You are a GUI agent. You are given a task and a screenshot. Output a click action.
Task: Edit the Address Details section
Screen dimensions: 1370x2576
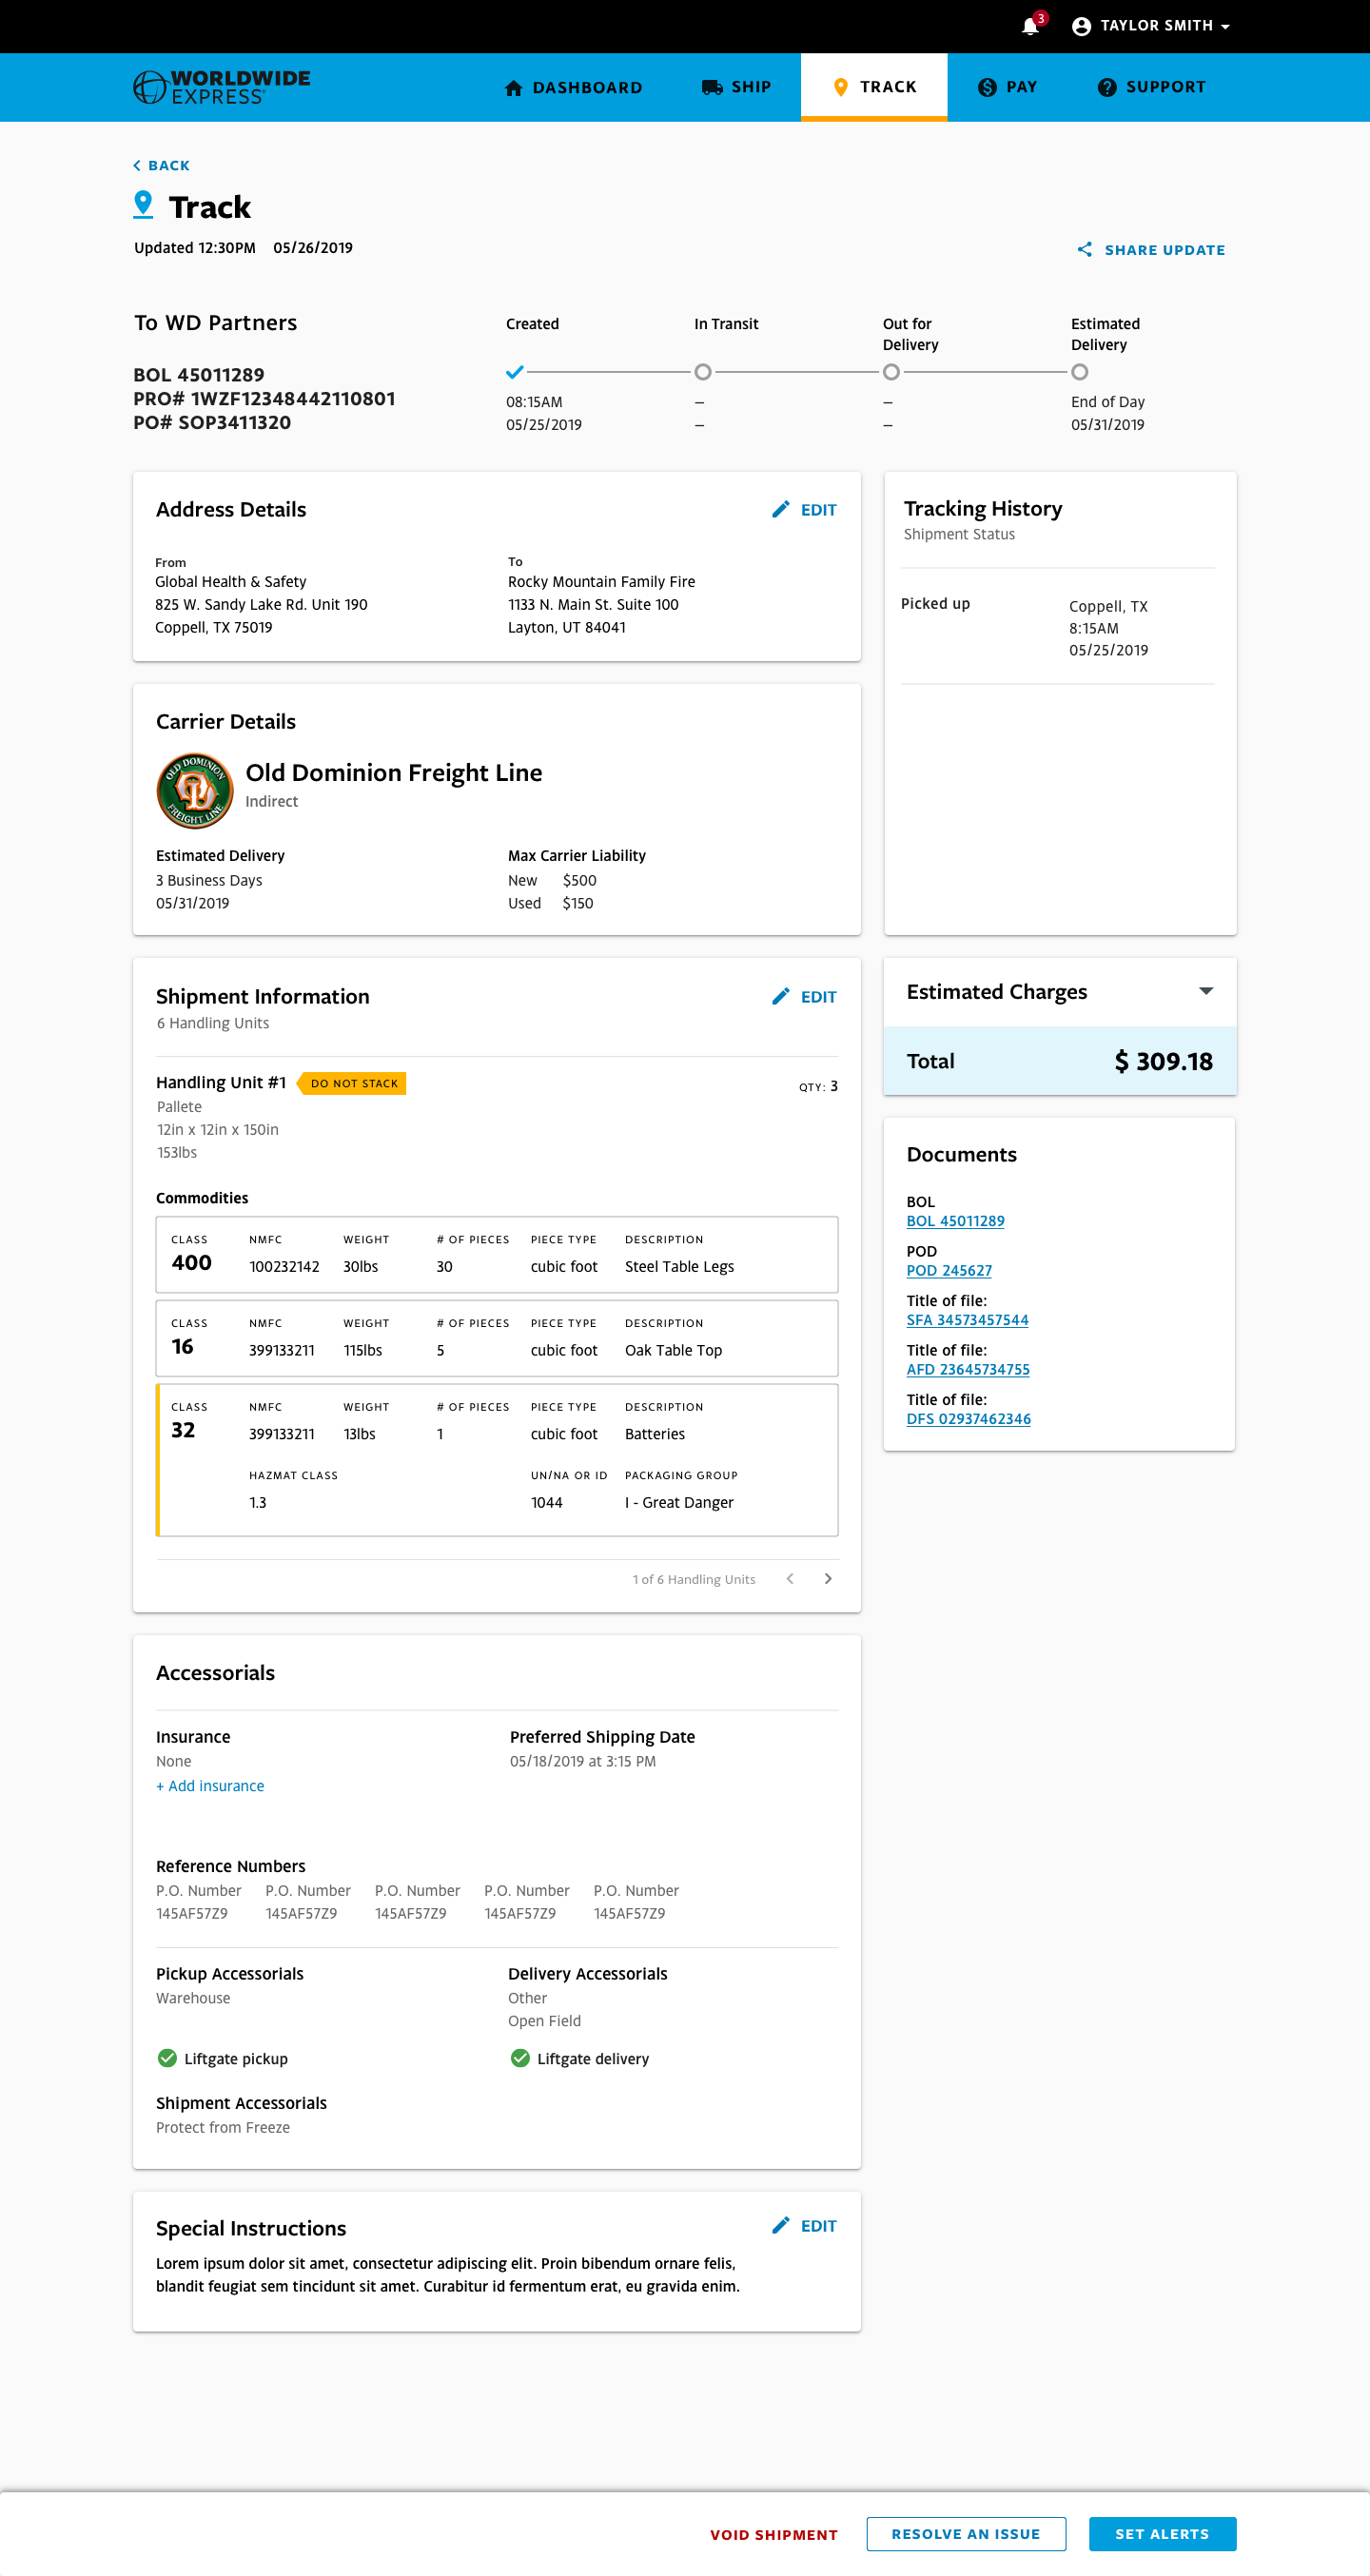pos(804,510)
